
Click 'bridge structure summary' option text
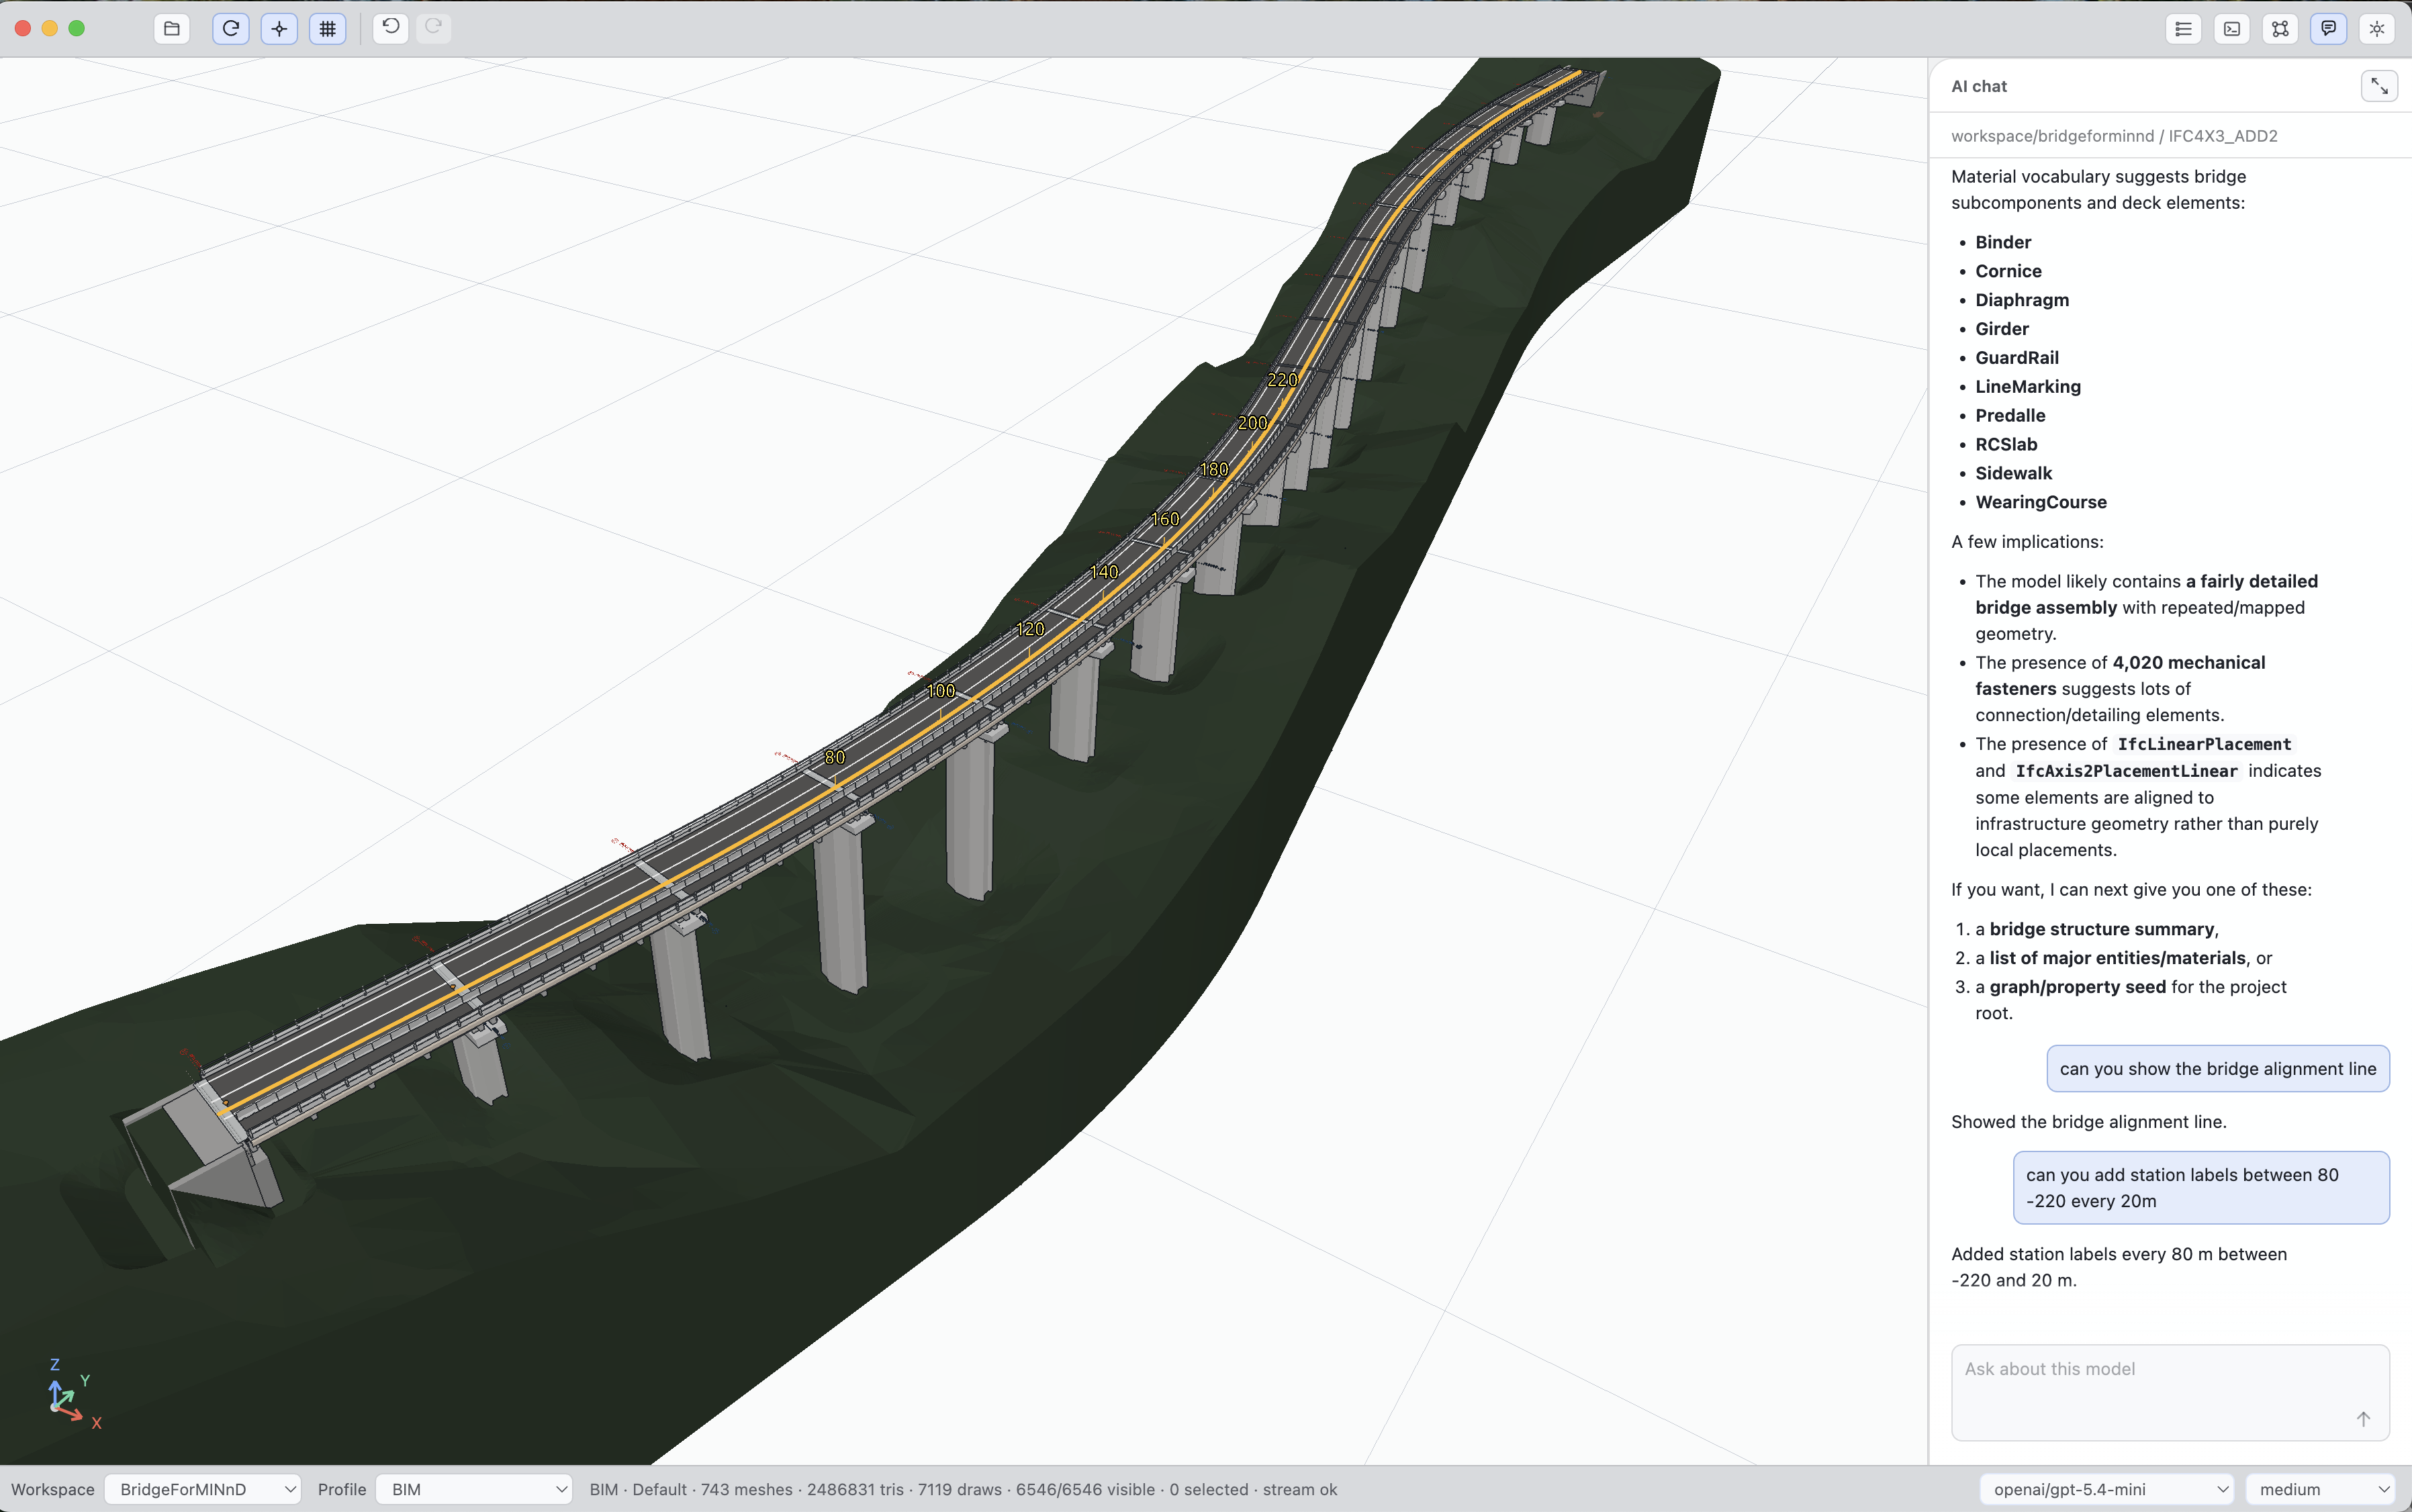click(2102, 929)
